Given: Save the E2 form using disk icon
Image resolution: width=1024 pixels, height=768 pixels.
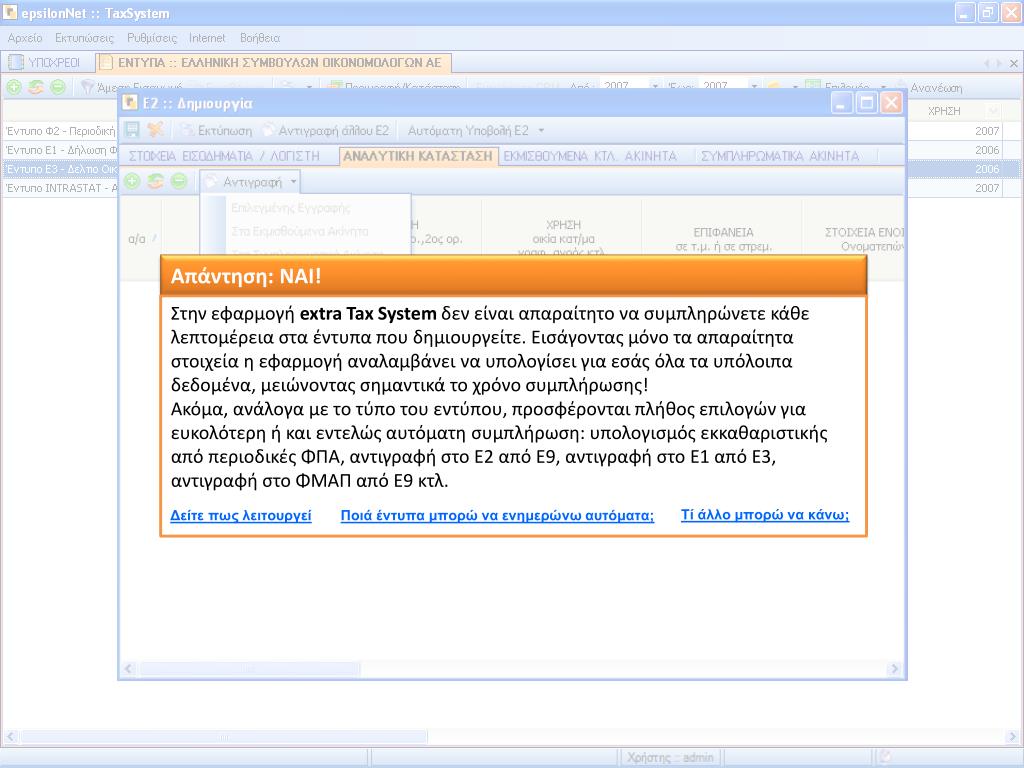Looking at the screenshot, I should (132, 130).
